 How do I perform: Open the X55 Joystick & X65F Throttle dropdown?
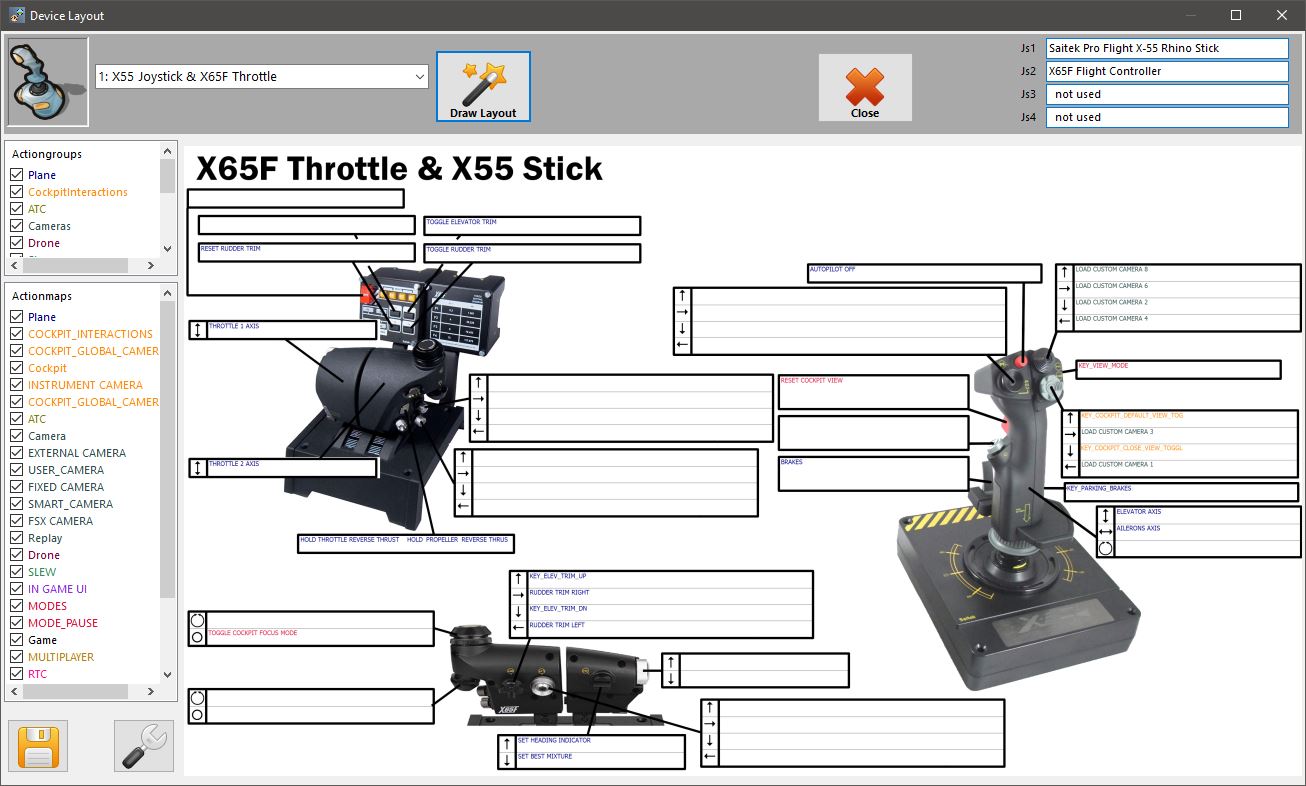tap(262, 76)
